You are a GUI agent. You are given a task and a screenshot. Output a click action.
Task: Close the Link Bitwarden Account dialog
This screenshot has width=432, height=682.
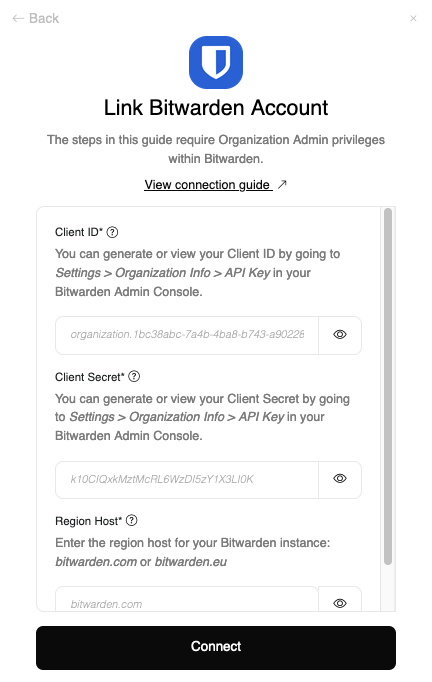[x=413, y=18]
